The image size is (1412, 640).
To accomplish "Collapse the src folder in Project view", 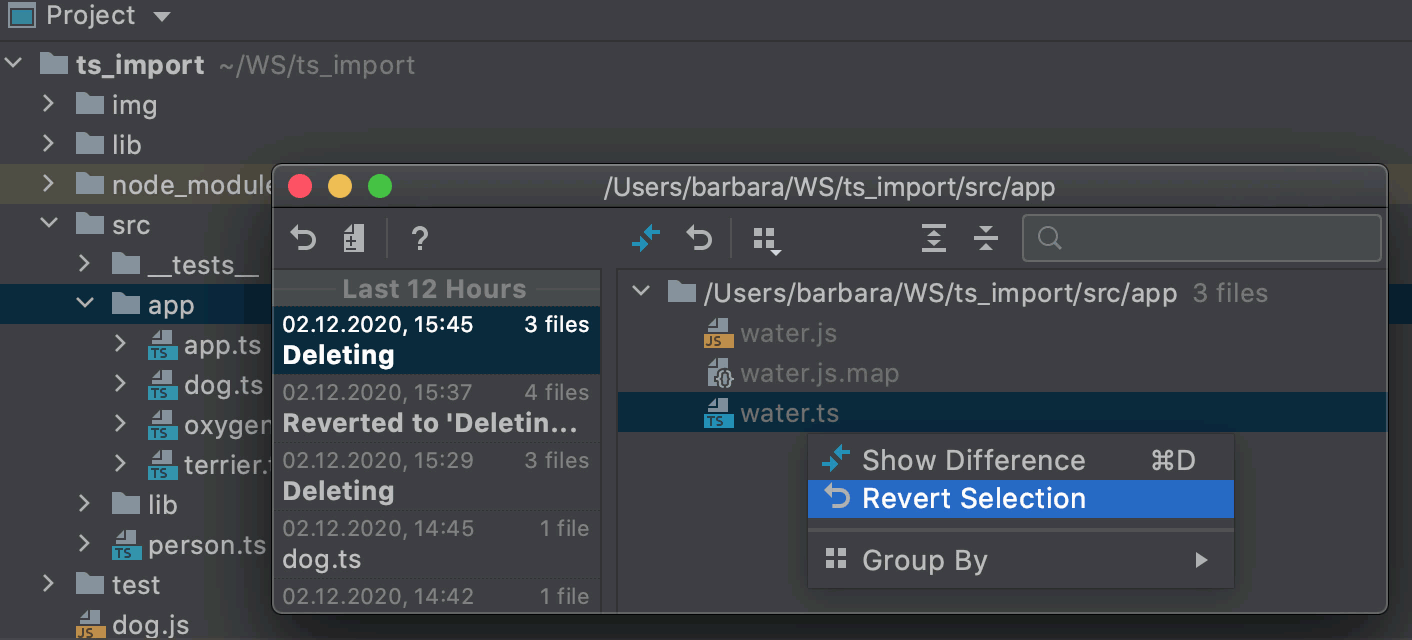I will point(48,224).
